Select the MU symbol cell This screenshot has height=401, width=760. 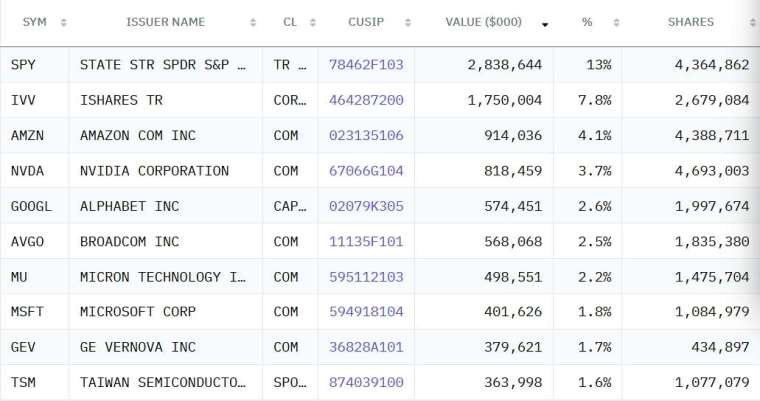(x=34, y=277)
